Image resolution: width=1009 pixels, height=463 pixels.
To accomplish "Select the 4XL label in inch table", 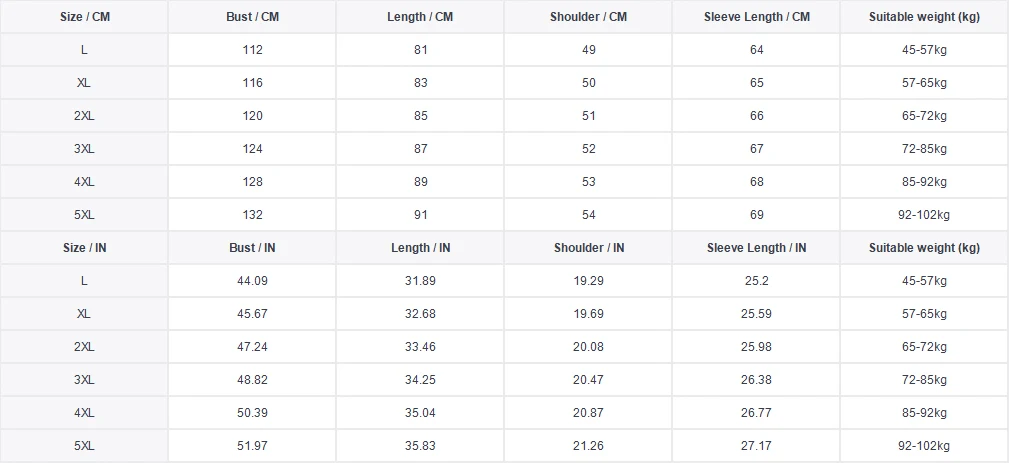I will (84, 413).
